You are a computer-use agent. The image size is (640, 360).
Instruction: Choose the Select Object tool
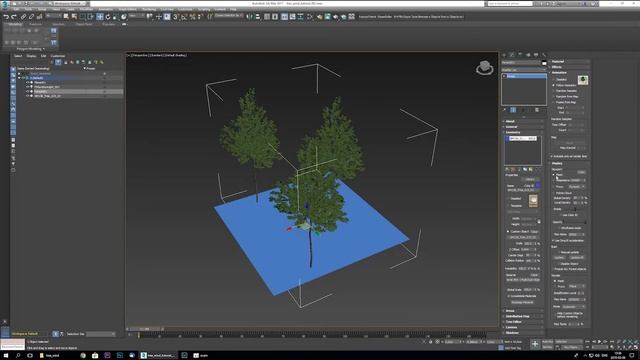(66, 17)
